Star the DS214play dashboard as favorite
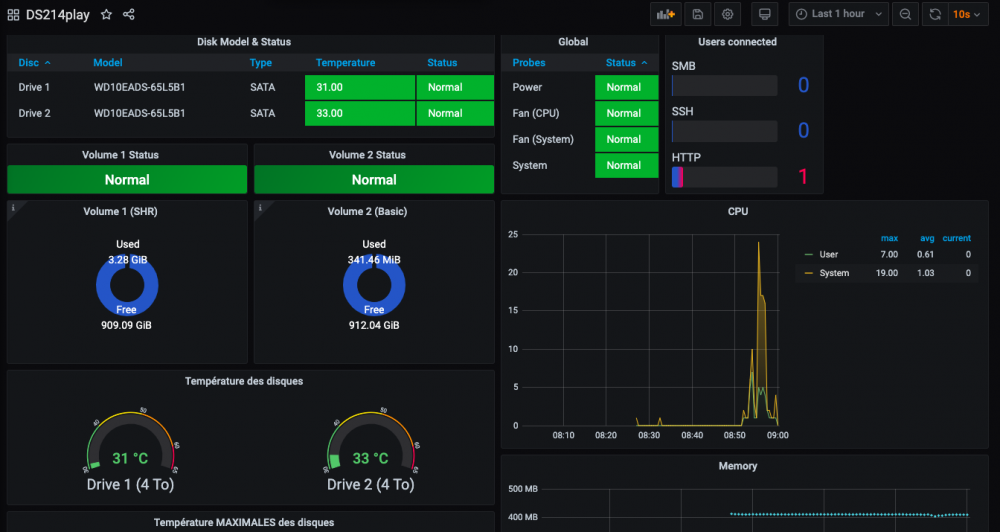Image resolution: width=1000 pixels, height=532 pixels. coord(107,15)
